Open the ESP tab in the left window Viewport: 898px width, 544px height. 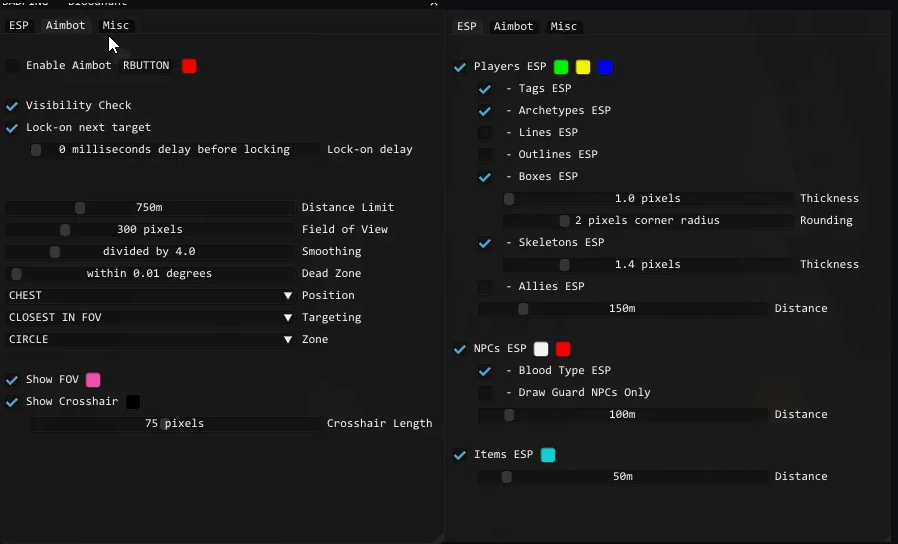click(18, 25)
